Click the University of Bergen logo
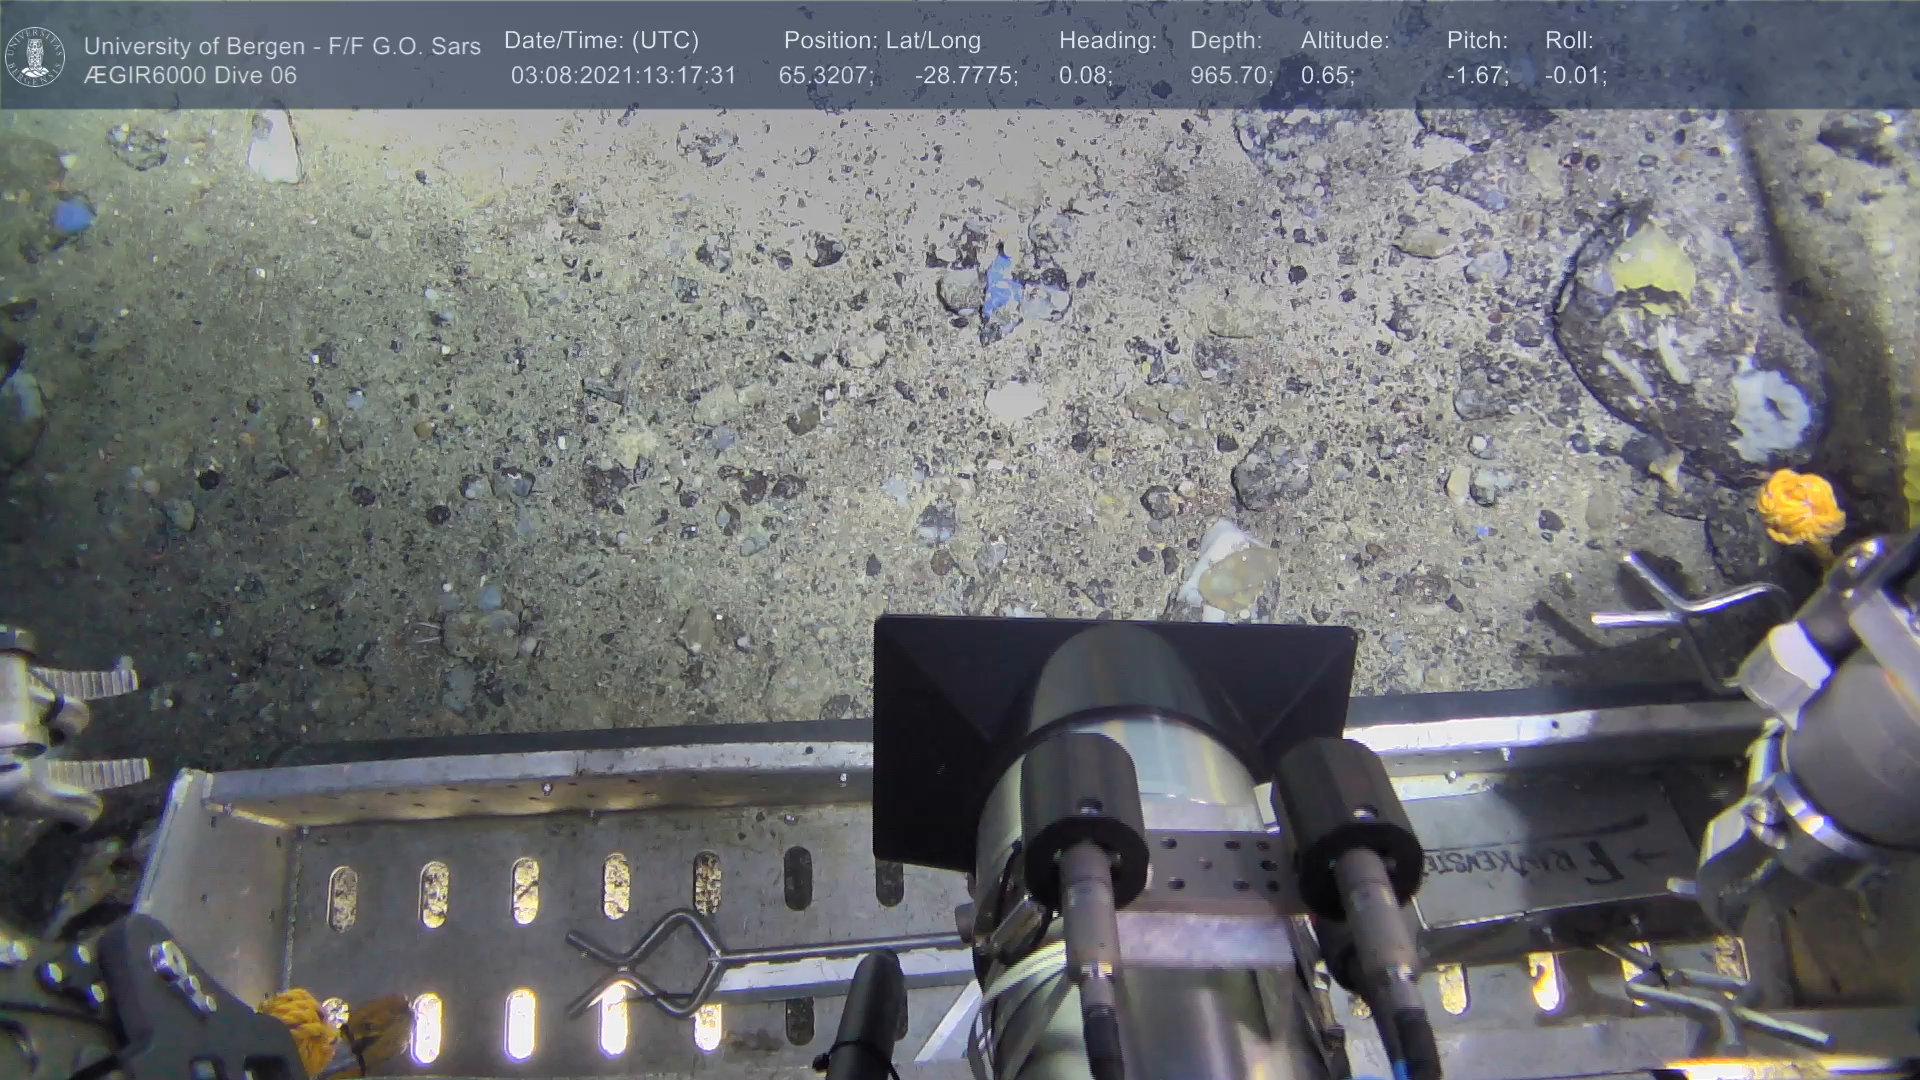1920x1080 pixels. pos(35,57)
